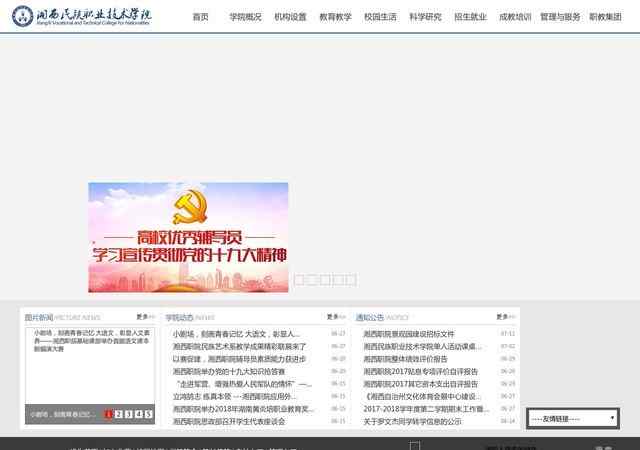Image resolution: width=640 pixels, height=450 pixels.
Task: Open the 学院概况 menu item
Action: 245,17
